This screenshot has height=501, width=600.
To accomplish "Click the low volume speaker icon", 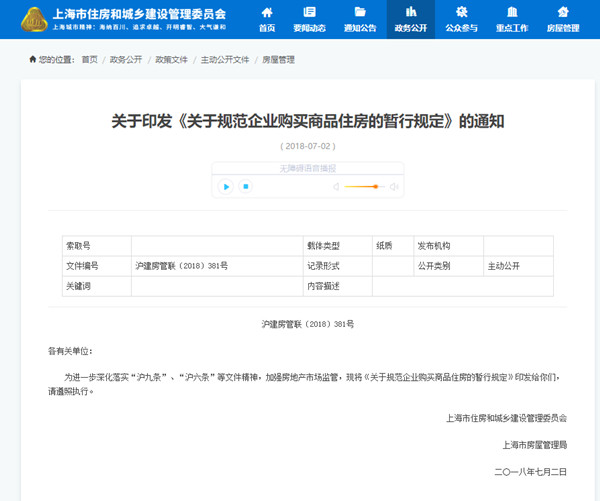I will (336, 187).
